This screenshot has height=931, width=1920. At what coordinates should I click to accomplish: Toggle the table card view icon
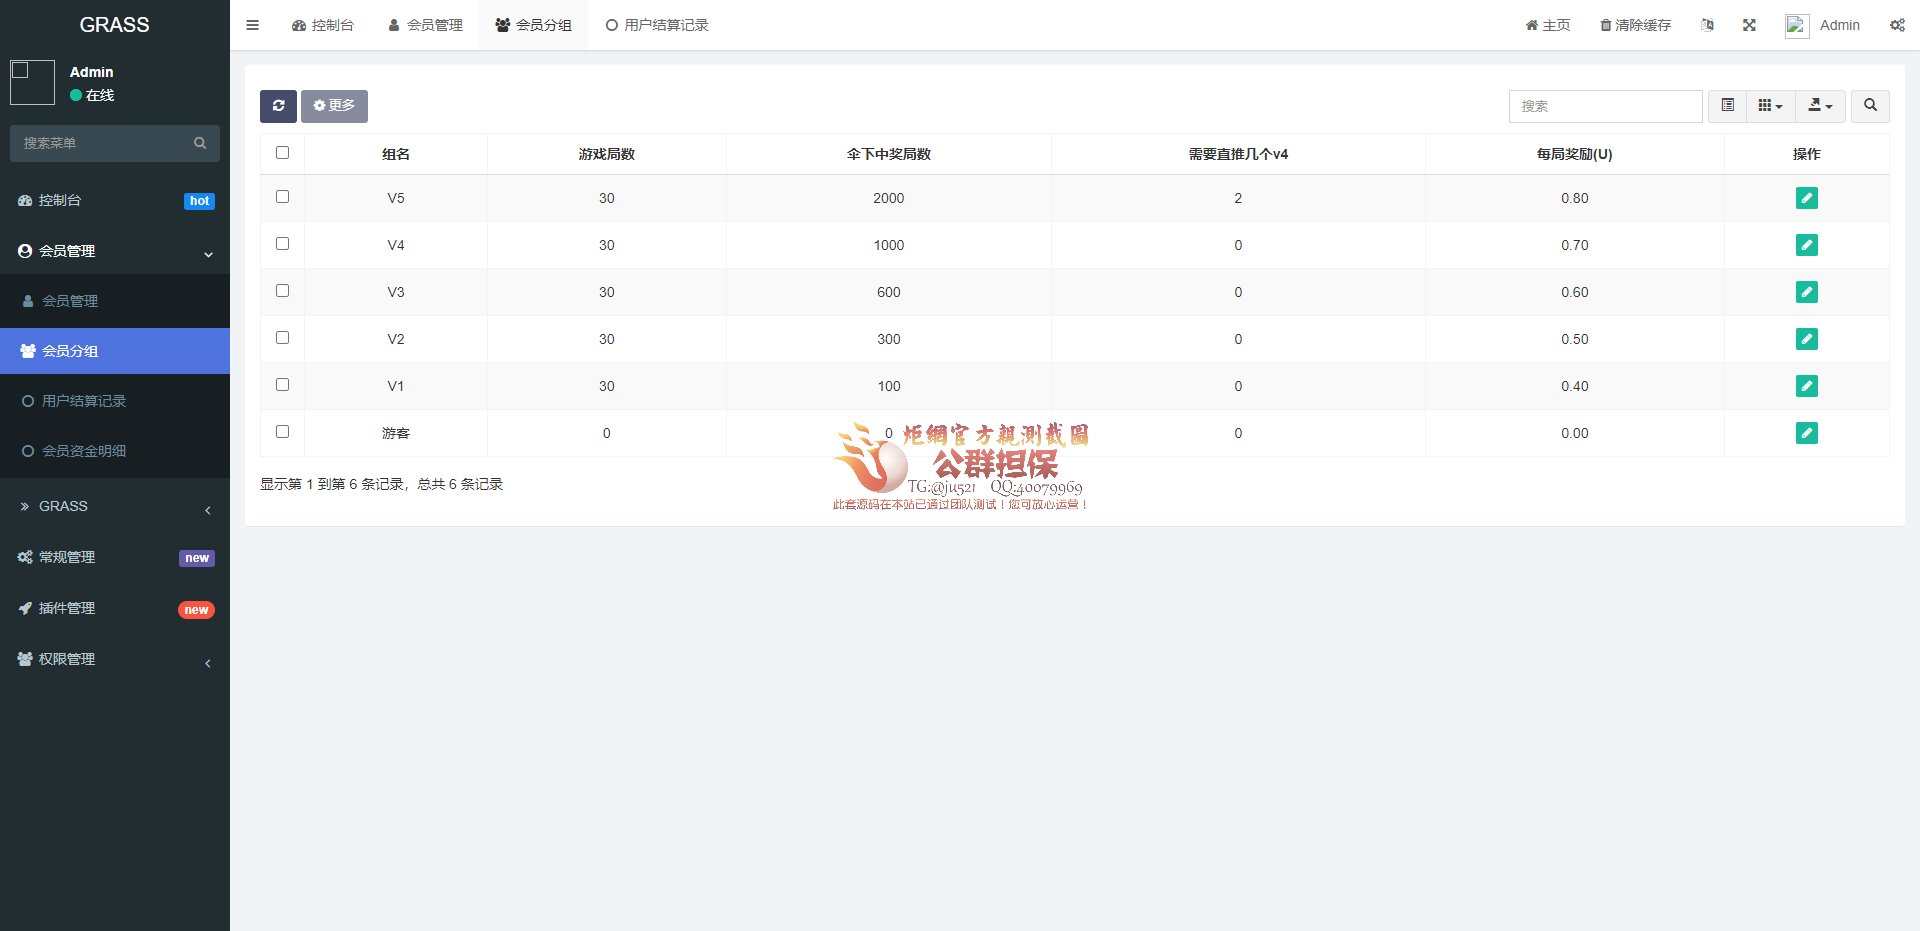click(1727, 106)
